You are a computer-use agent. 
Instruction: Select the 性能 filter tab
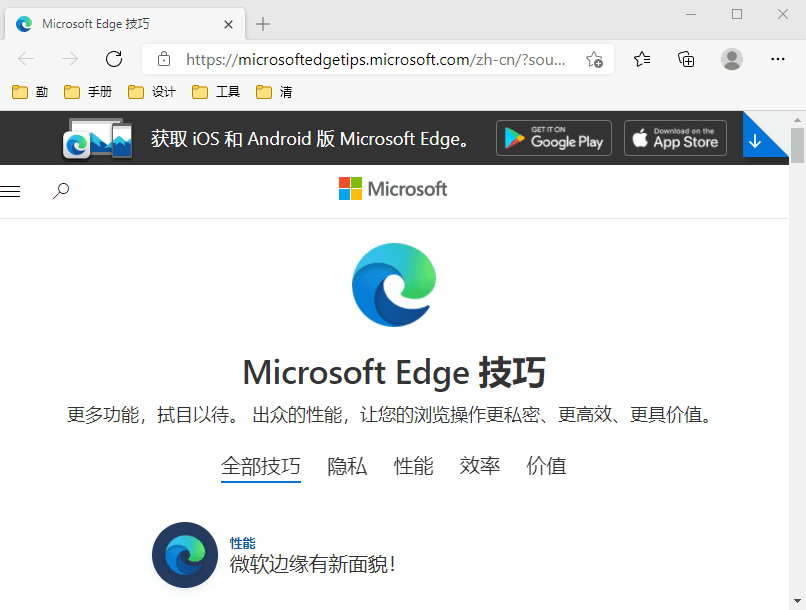(x=413, y=466)
